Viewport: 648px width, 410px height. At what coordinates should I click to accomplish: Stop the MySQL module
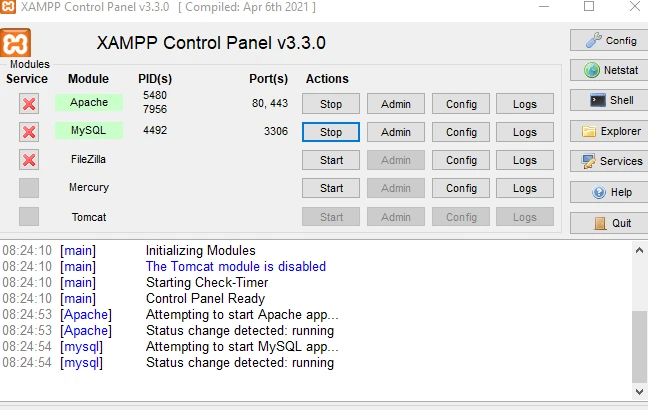tap(331, 132)
